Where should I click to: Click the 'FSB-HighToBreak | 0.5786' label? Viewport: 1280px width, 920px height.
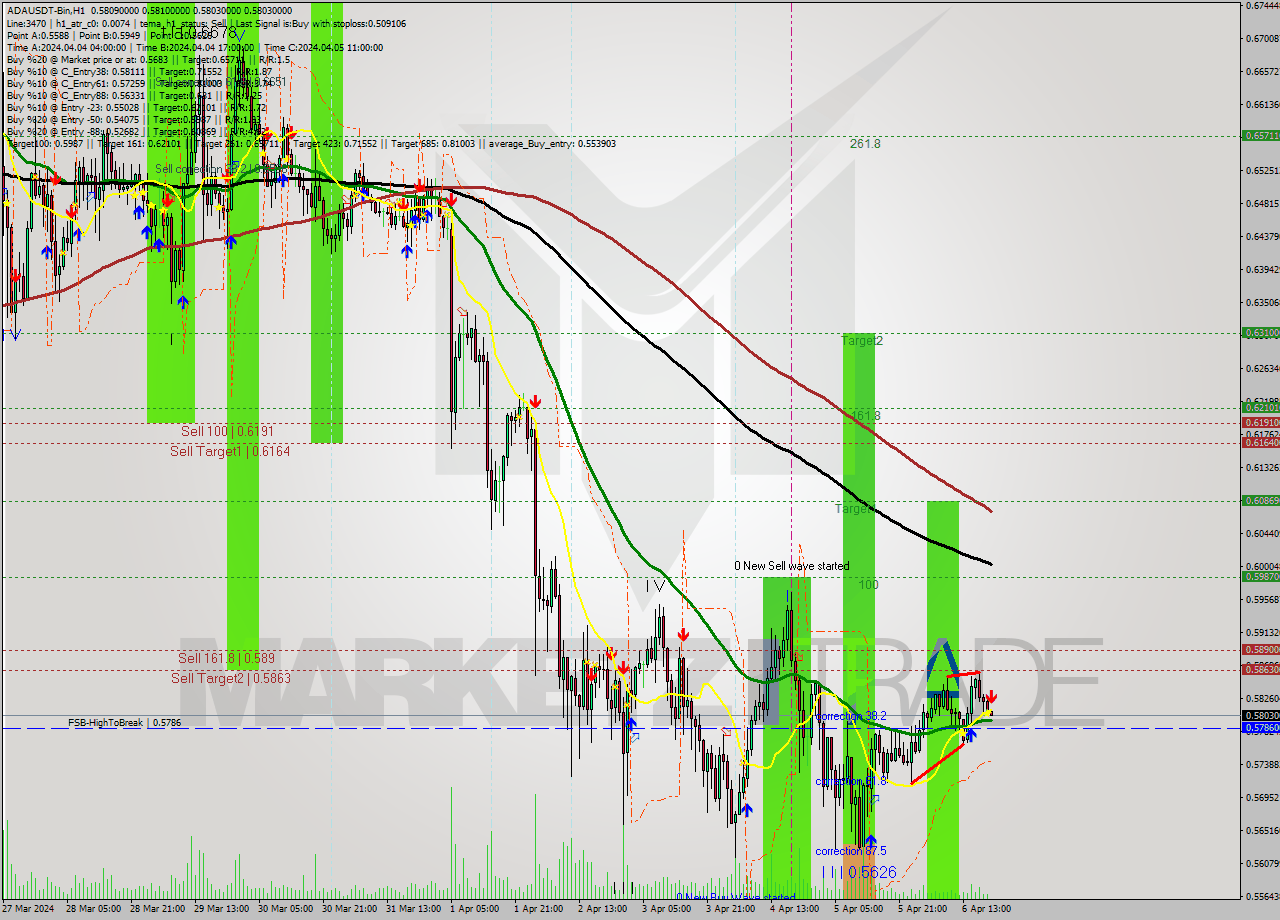124,721
